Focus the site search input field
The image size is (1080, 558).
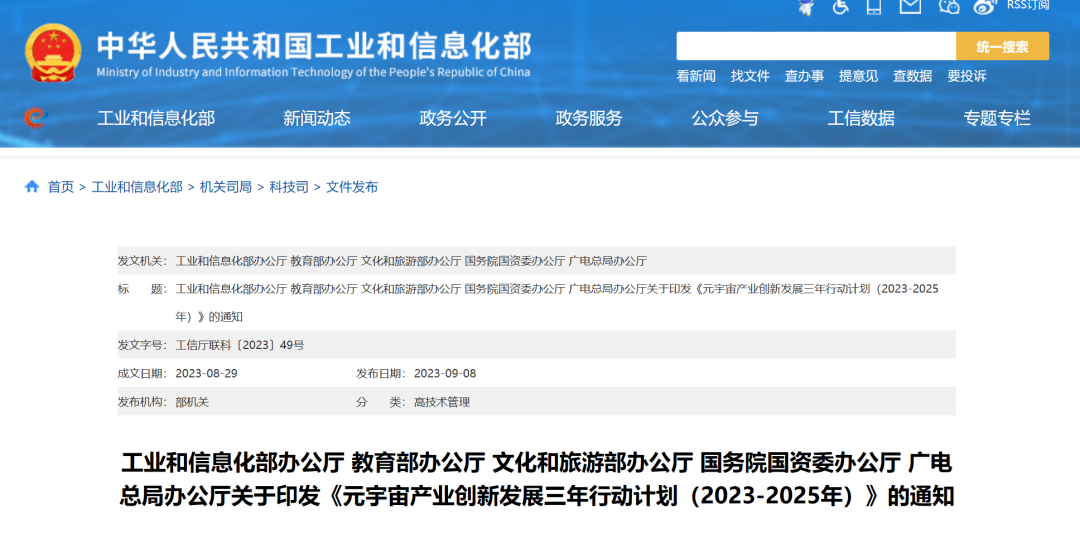816,46
